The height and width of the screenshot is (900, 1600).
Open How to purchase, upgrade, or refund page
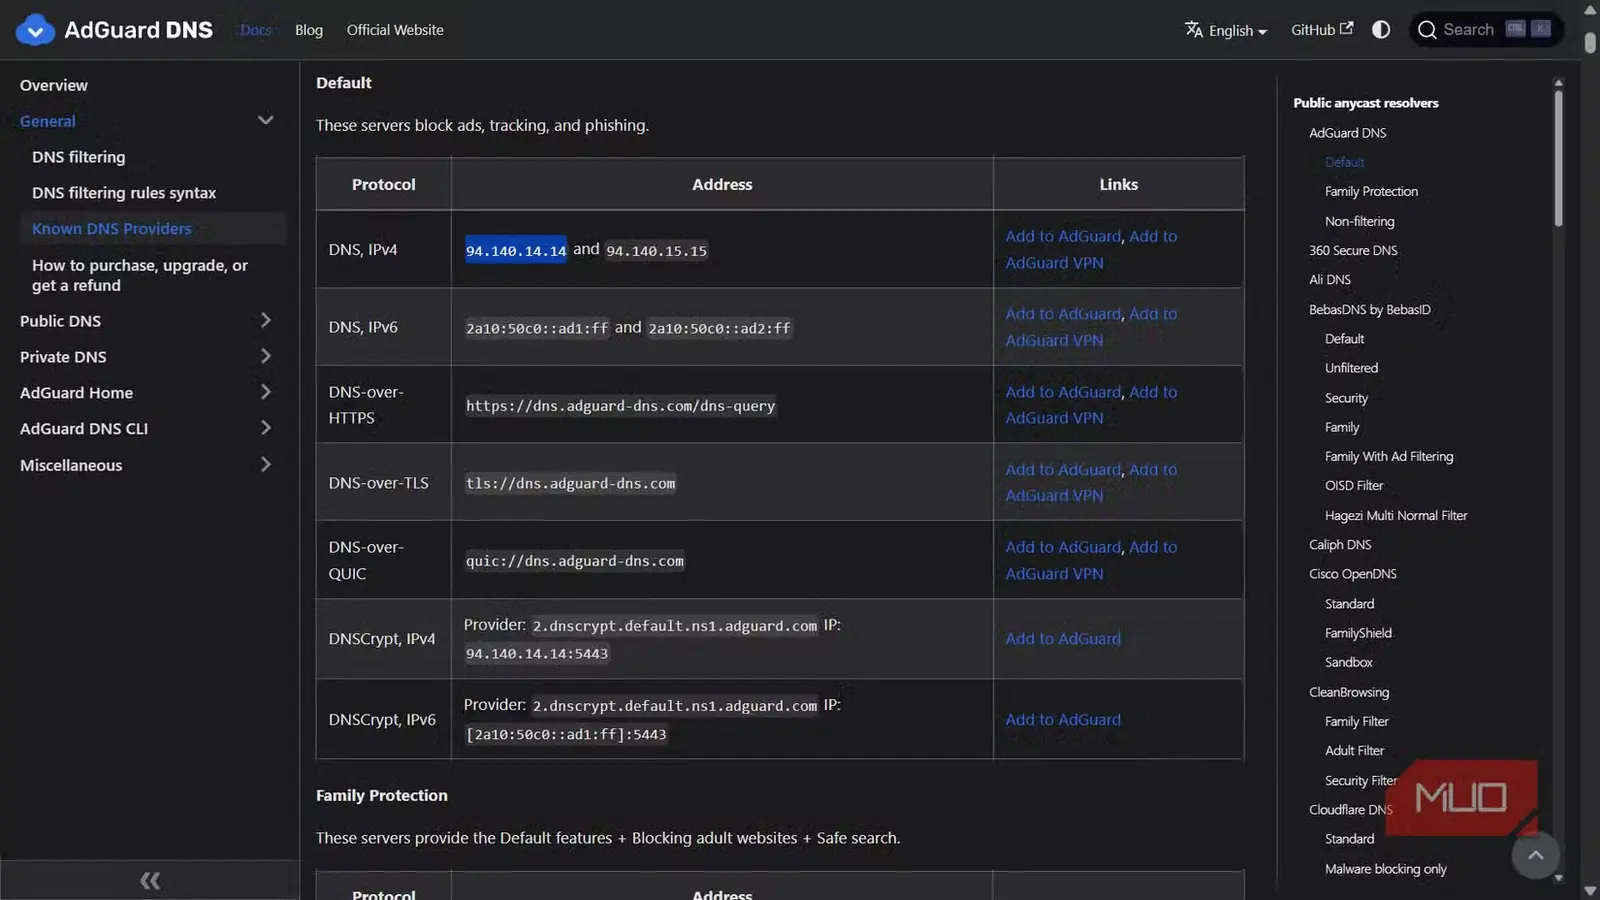pos(140,275)
